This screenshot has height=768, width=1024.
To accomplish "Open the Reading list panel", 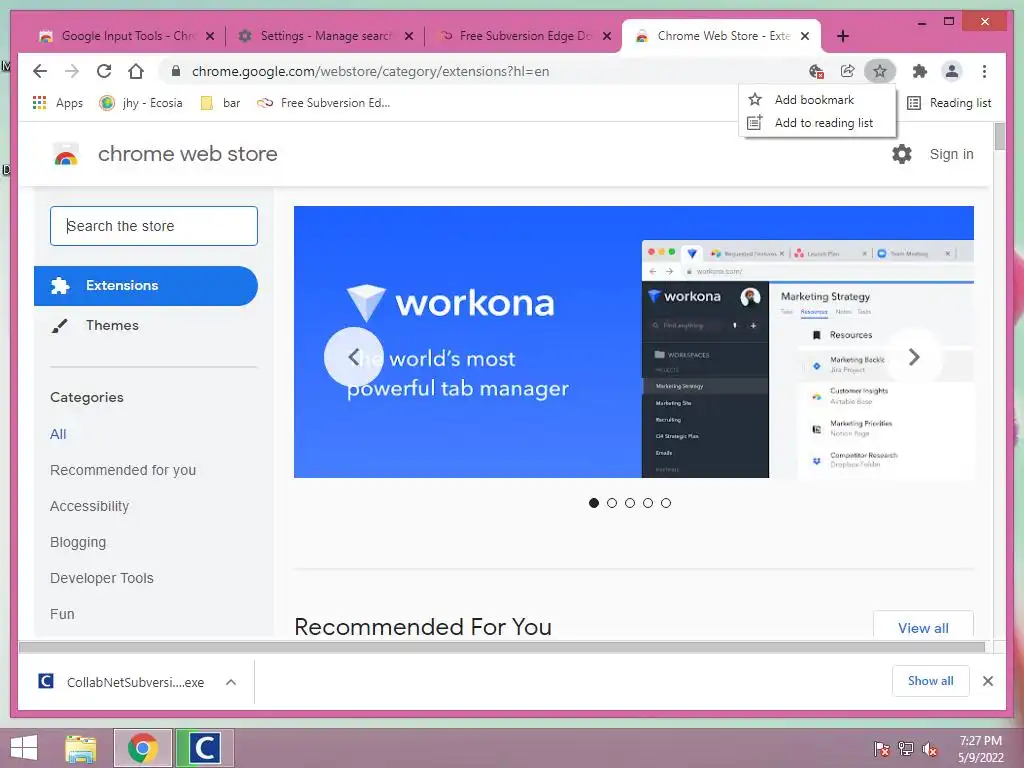I will (x=950, y=103).
